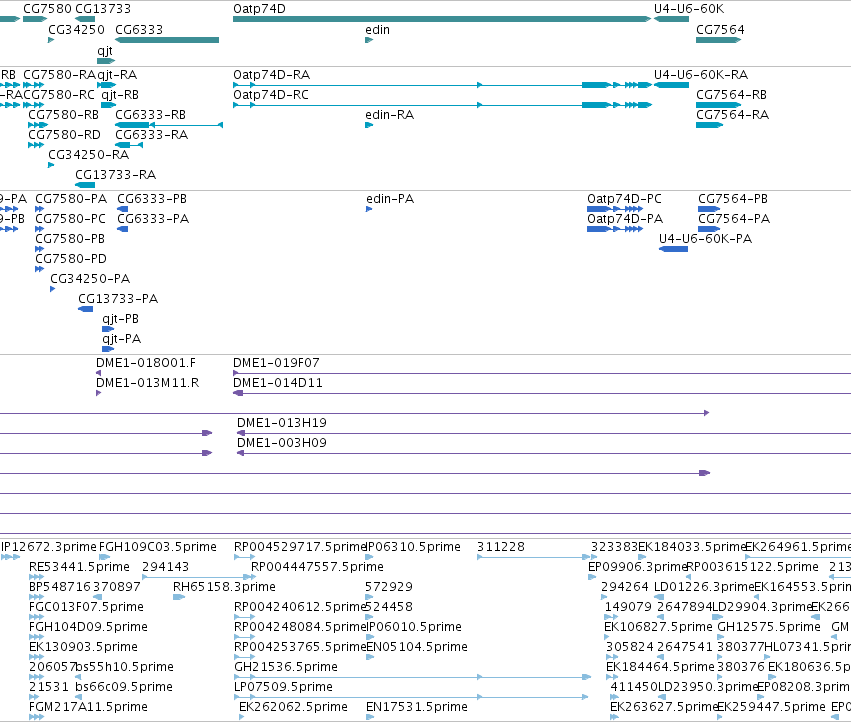Screen dimensions: 851x722
Task: Select EST EN17531.5prime
Action: [370, 717]
